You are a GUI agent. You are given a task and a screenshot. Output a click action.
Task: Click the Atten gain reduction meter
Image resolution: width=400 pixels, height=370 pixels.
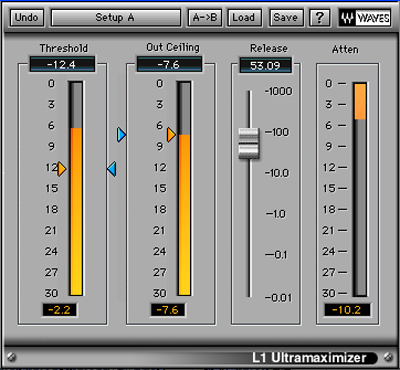(360, 189)
